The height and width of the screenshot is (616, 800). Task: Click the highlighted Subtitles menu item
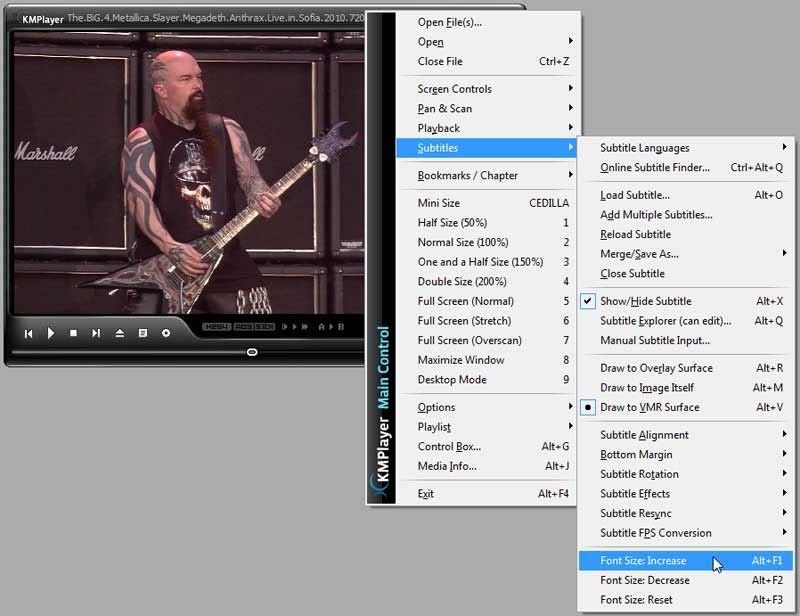pyautogui.click(x=487, y=148)
